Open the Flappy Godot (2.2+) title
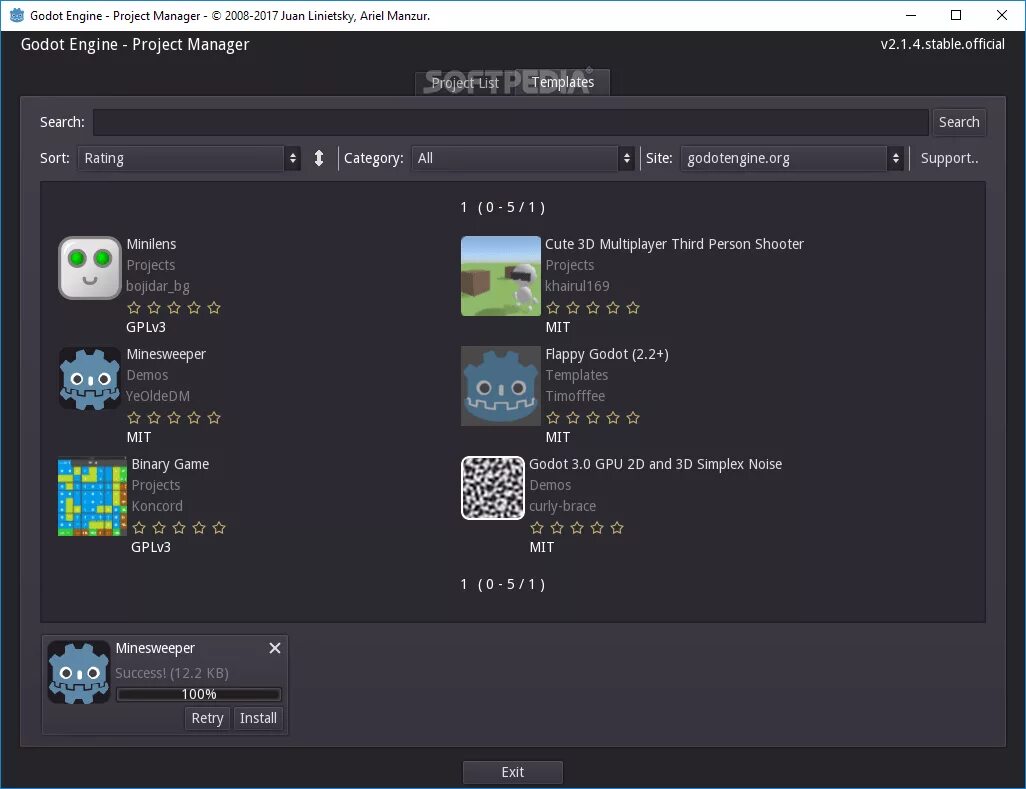 pyautogui.click(x=607, y=354)
